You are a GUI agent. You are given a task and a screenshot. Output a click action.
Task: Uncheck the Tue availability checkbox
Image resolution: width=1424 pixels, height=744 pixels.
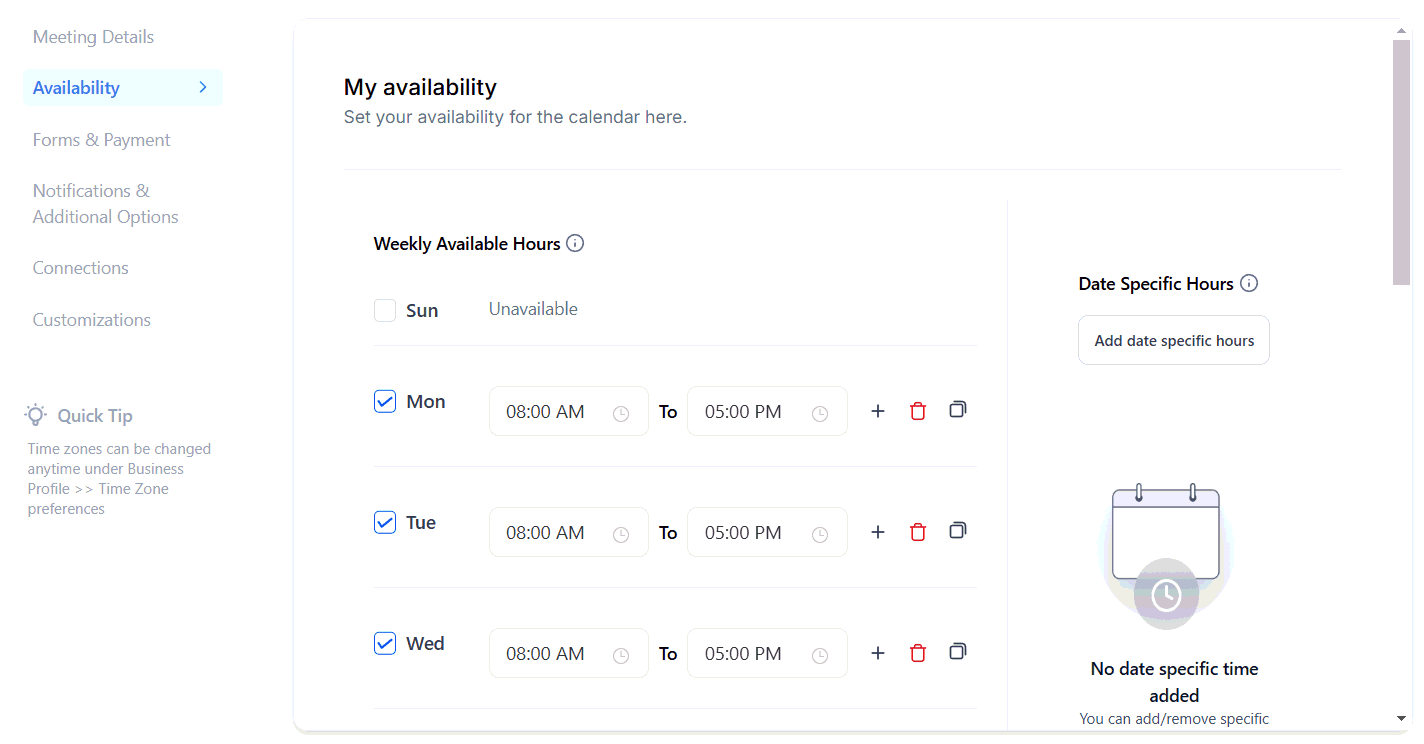385,523
